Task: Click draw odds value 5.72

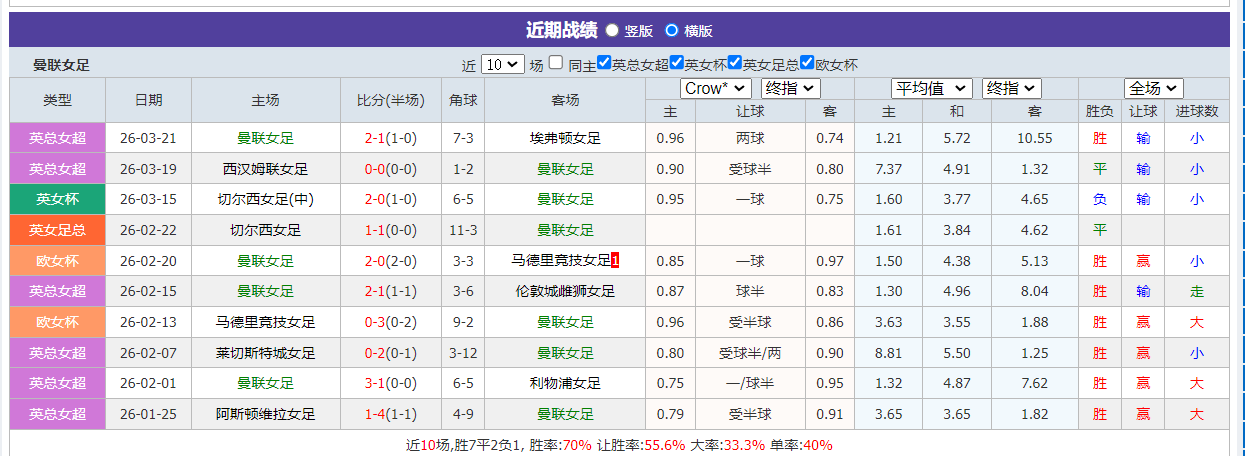Action: pos(957,138)
